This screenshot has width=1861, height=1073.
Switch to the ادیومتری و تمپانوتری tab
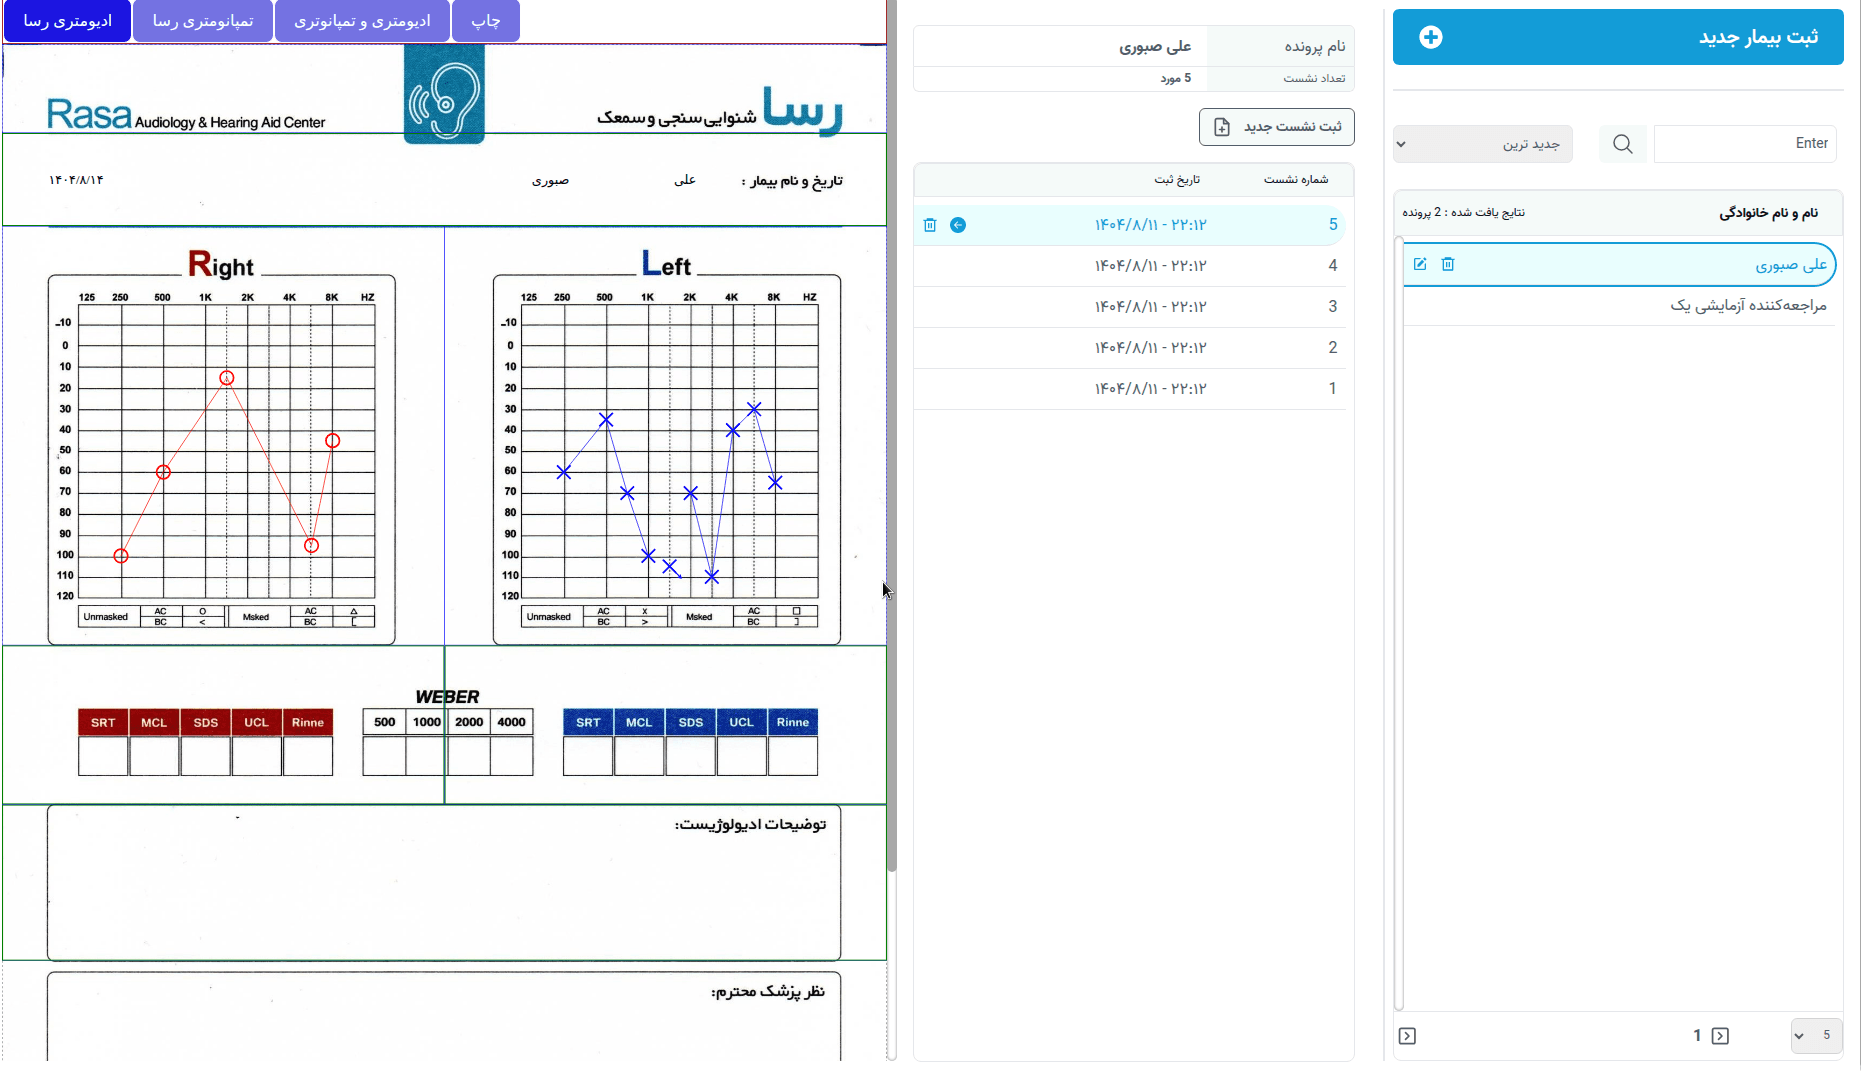(x=362, y=20)
